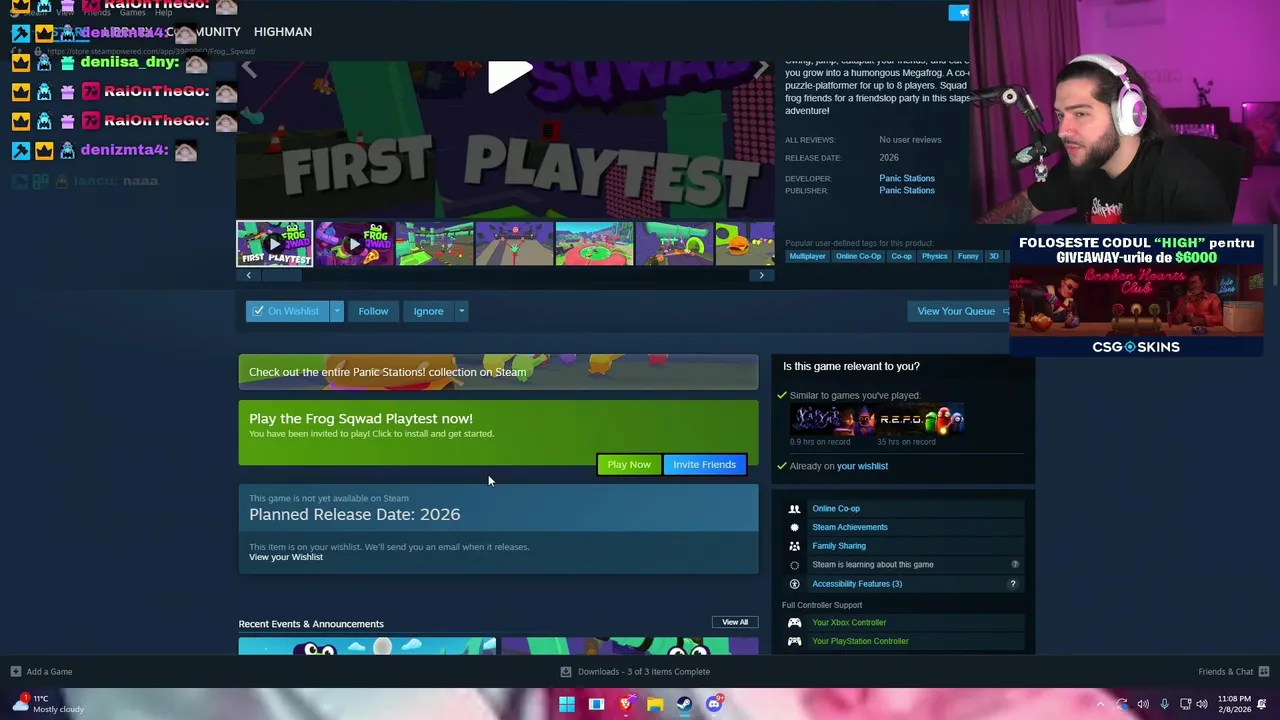Click the Family Sharing icon

point(794,546)
